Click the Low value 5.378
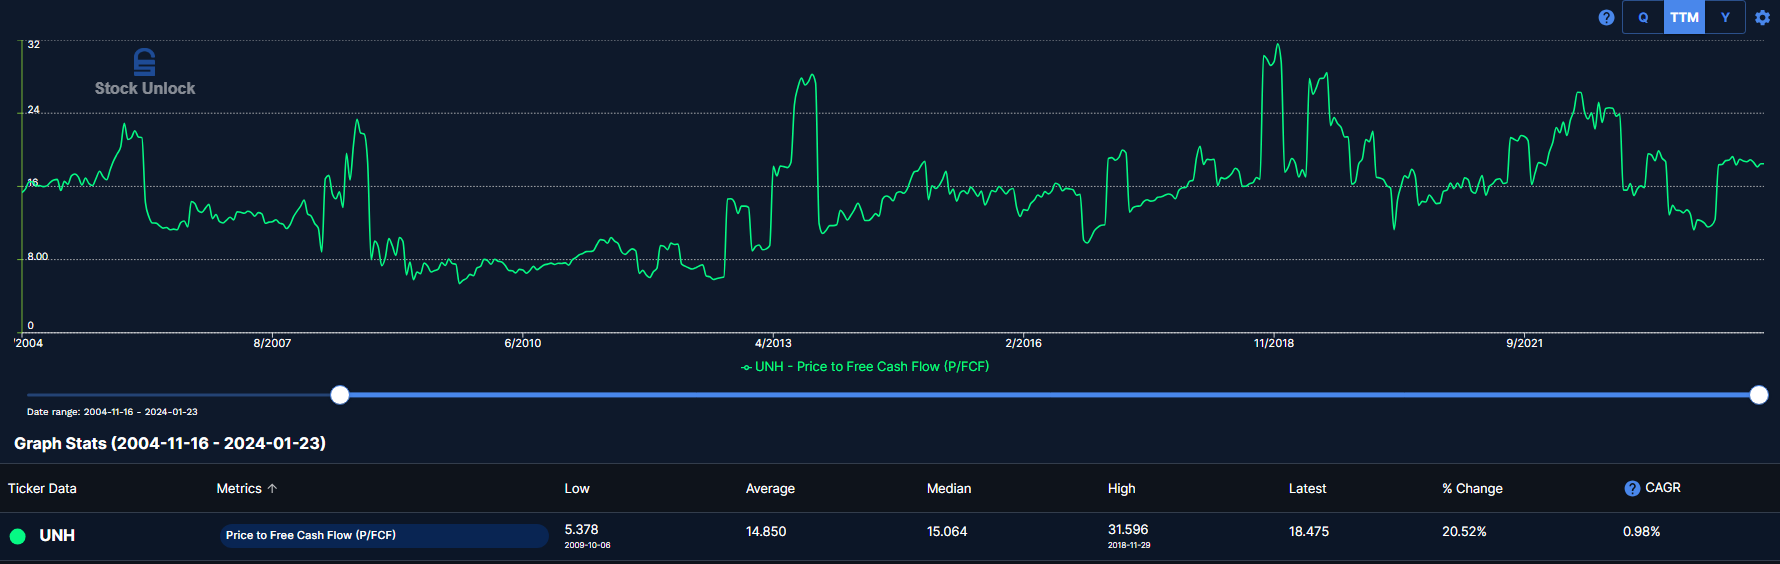This screenshot has width=1780, height=564. click(x=581, y=529)
